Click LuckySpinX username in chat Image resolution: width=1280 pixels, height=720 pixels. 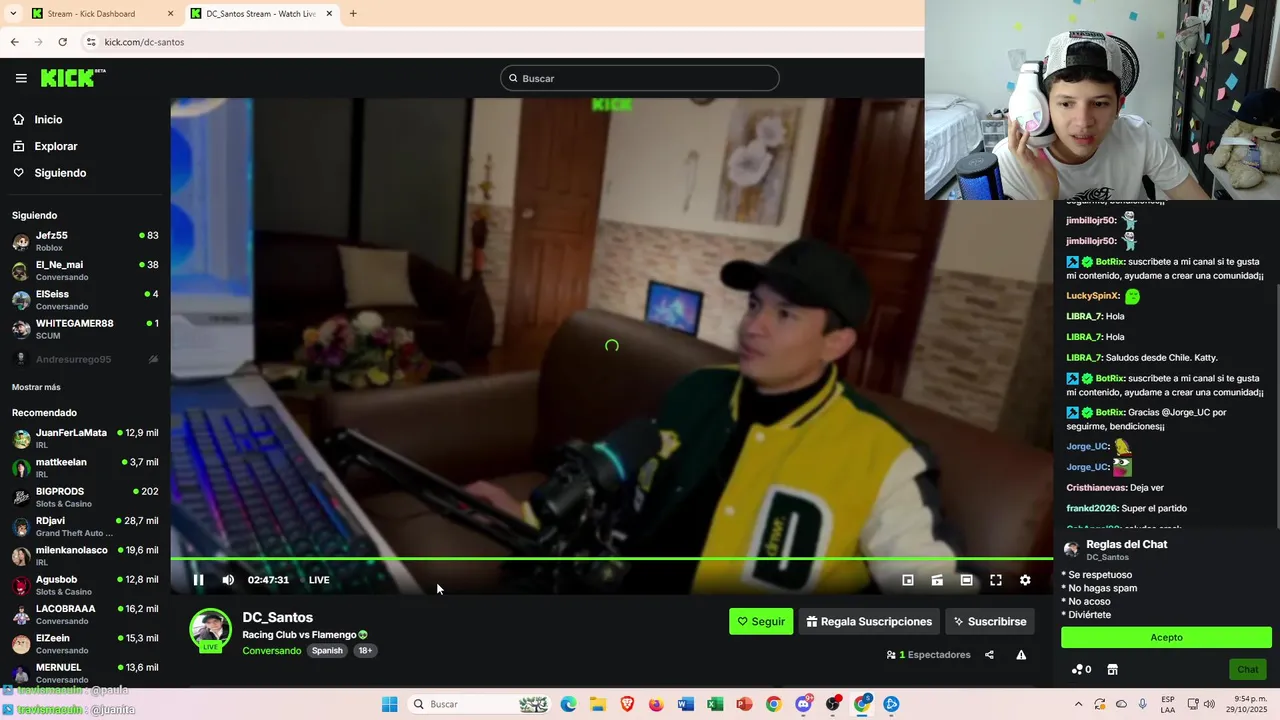click(x=1092, y=296)
